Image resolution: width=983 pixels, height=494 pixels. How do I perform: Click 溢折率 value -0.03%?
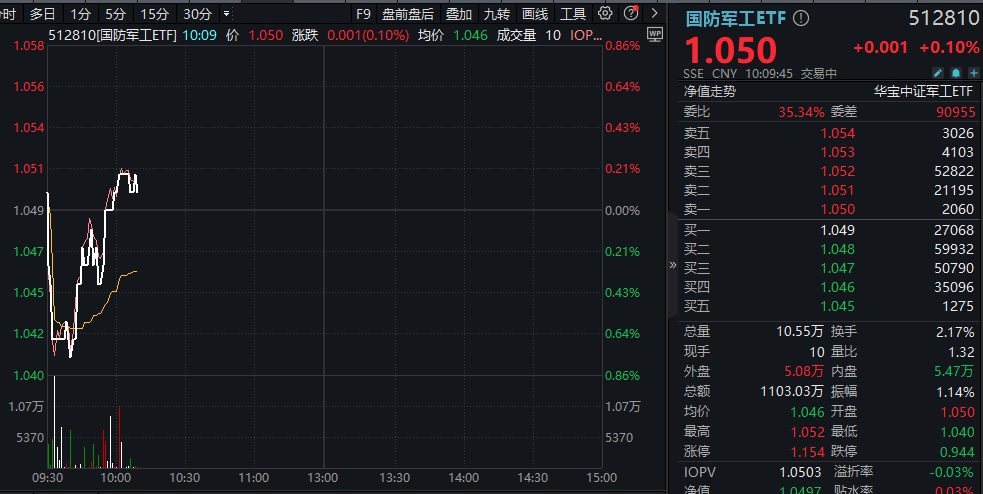coord(953,472)
